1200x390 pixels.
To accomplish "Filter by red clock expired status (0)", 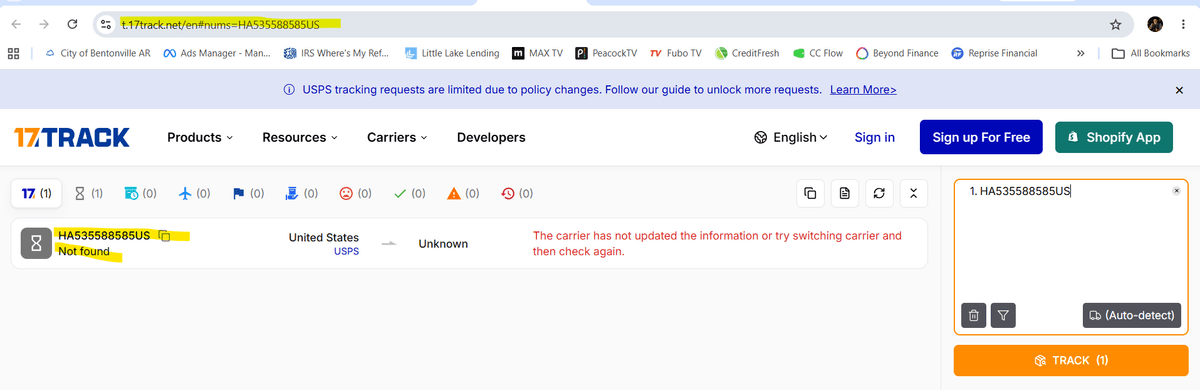I will click(x=517, y=193).
